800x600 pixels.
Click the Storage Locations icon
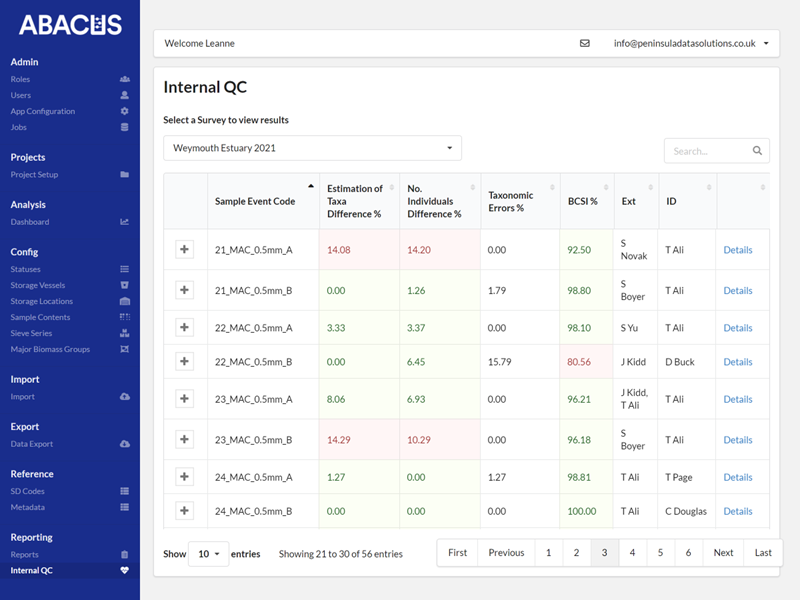[x=124, y=301]
